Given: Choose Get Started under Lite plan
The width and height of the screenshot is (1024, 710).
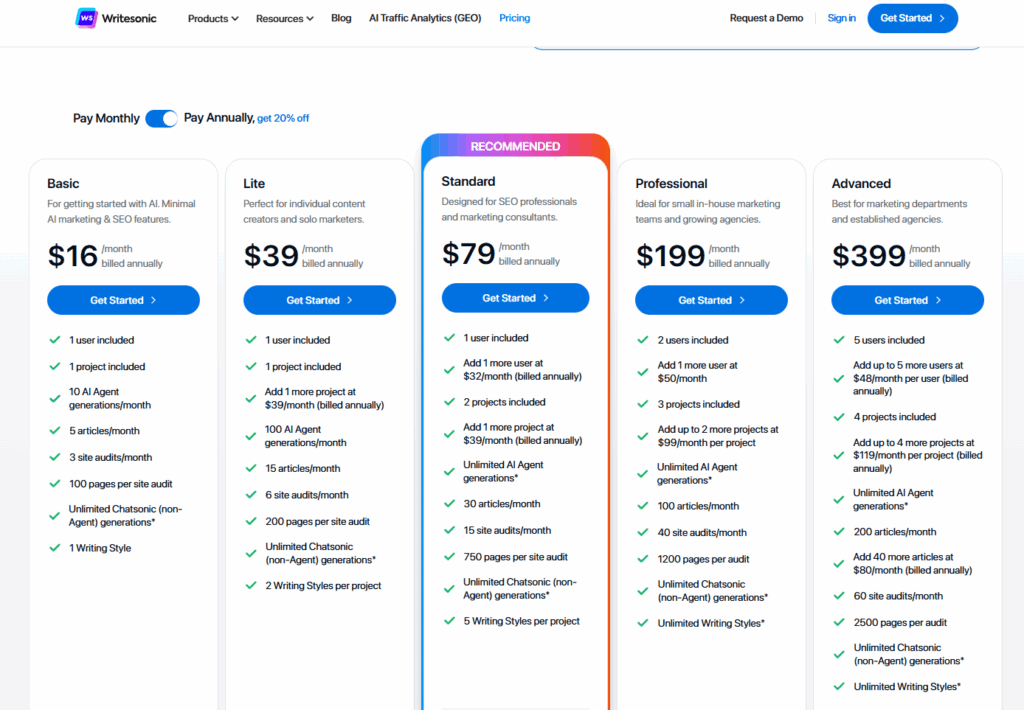Looking at the screenshot, I should tap(319, 300).
